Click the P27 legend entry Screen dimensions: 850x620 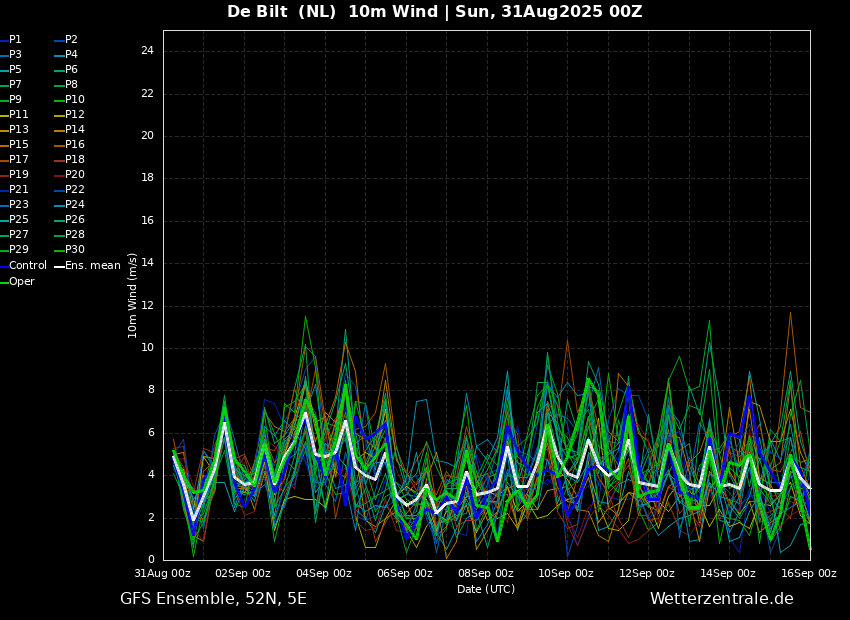(x=18, y=235)
